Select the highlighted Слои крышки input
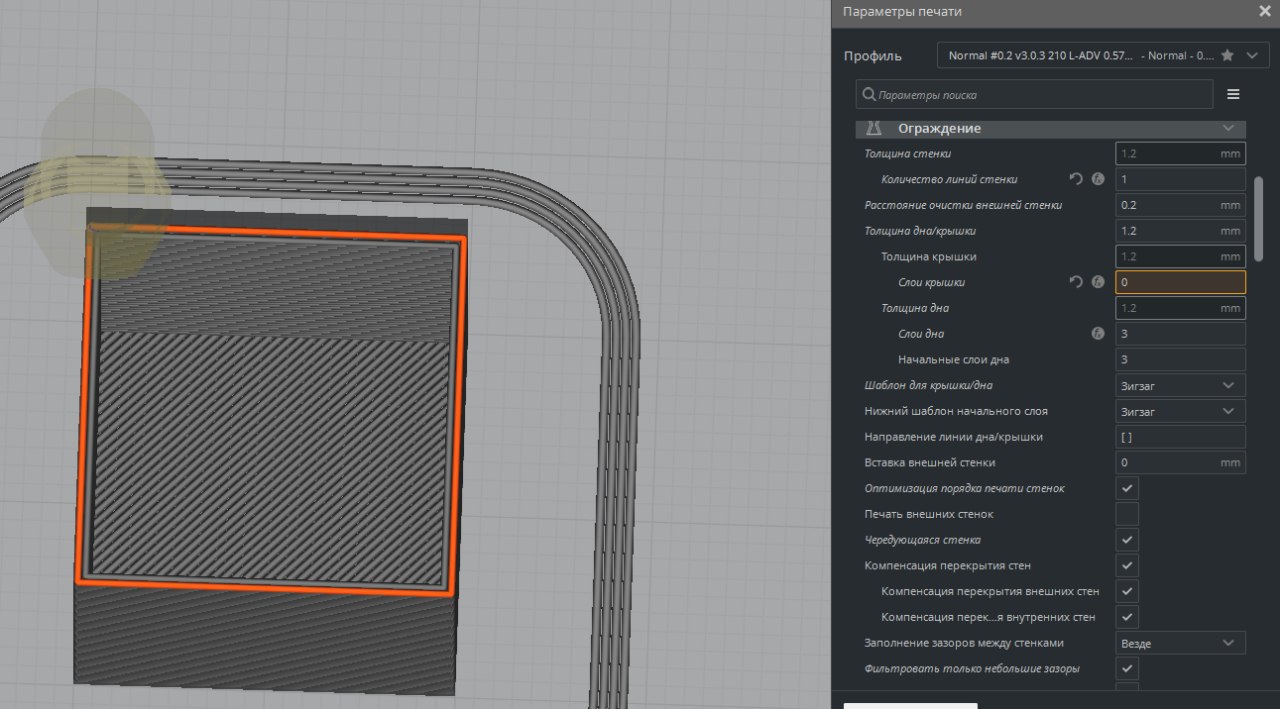 pyautogui.click(x=1180, y=282)
